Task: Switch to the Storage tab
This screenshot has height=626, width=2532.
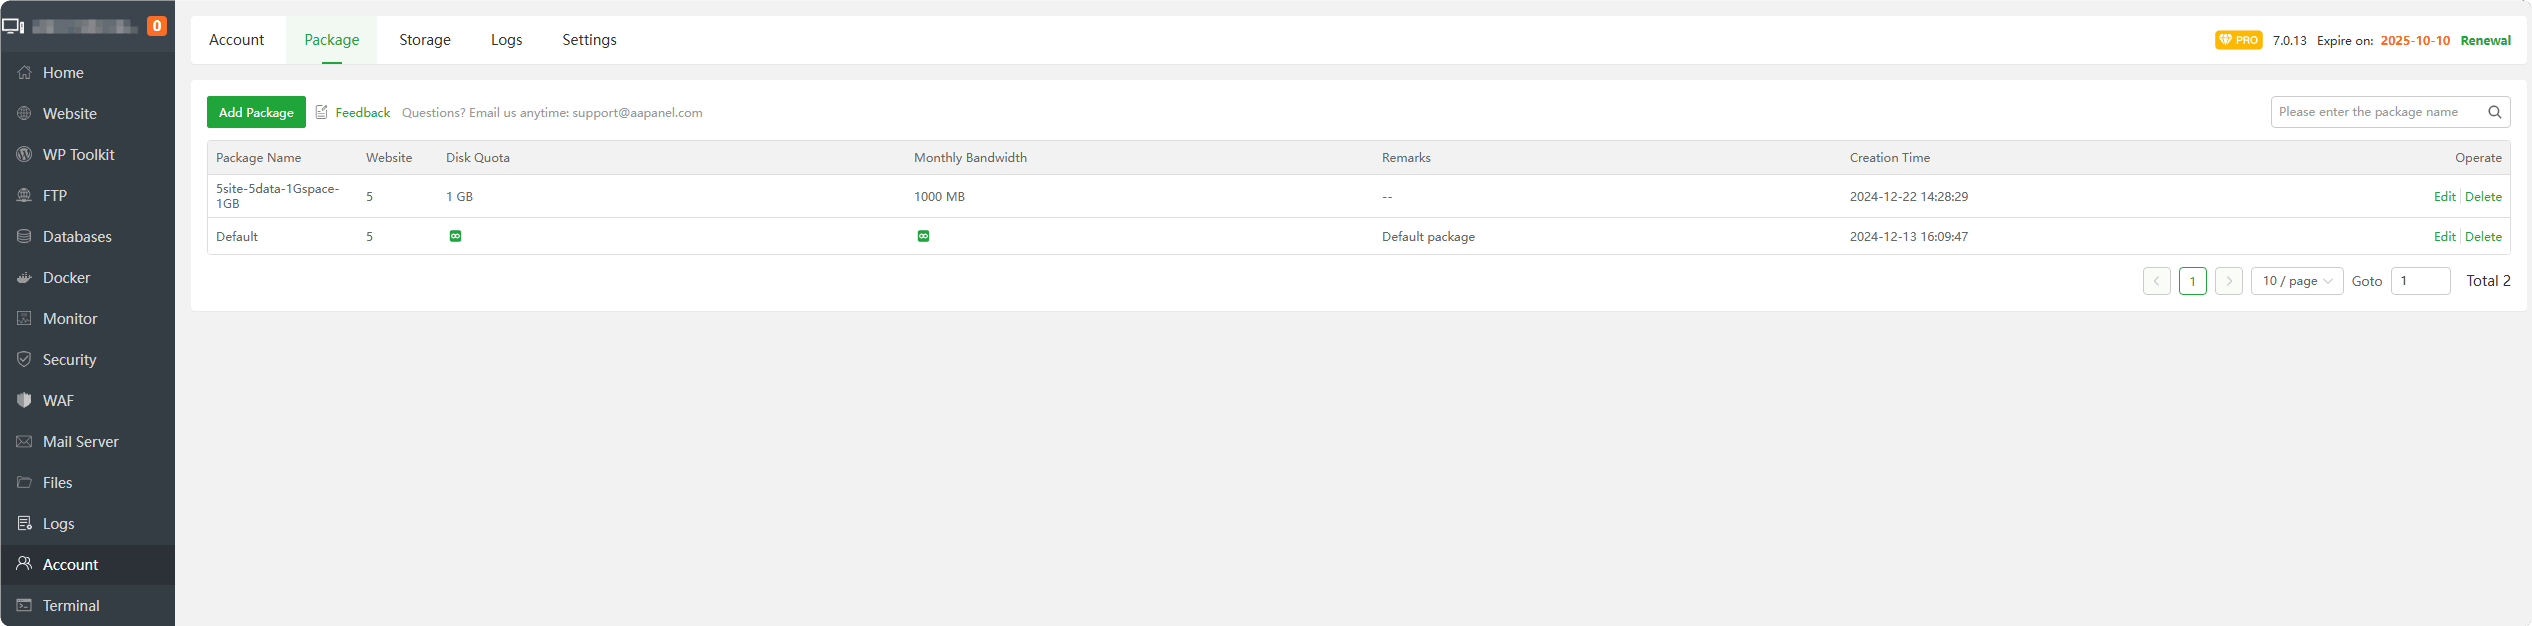Action: click(424, 40)
